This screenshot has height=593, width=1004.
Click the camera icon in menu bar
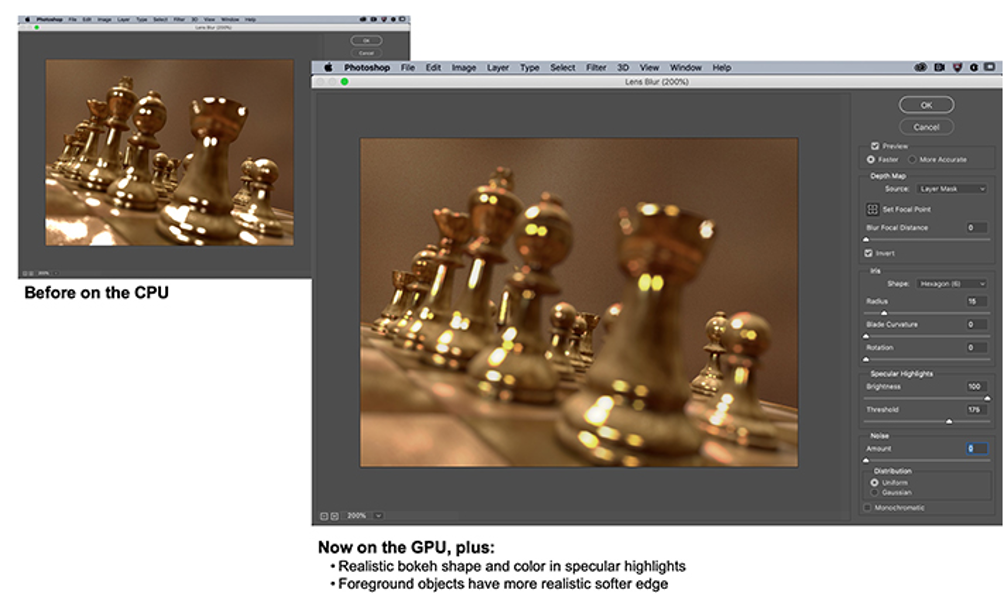click(x=939, y=68)
